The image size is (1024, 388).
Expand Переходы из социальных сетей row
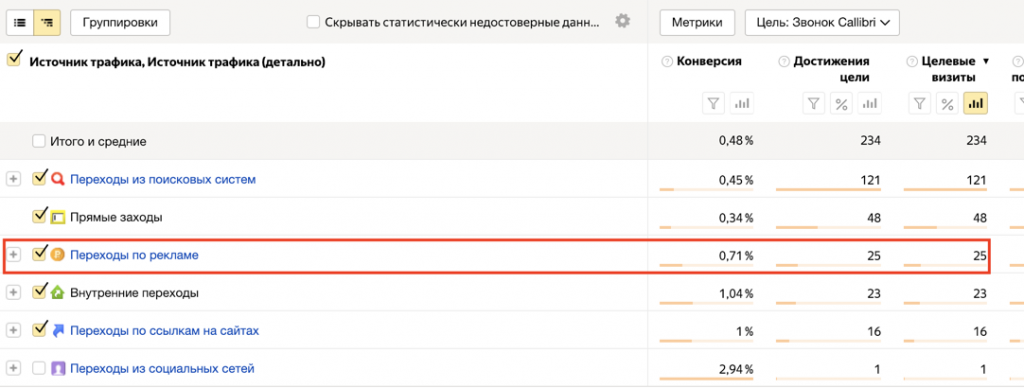[13, 368]
